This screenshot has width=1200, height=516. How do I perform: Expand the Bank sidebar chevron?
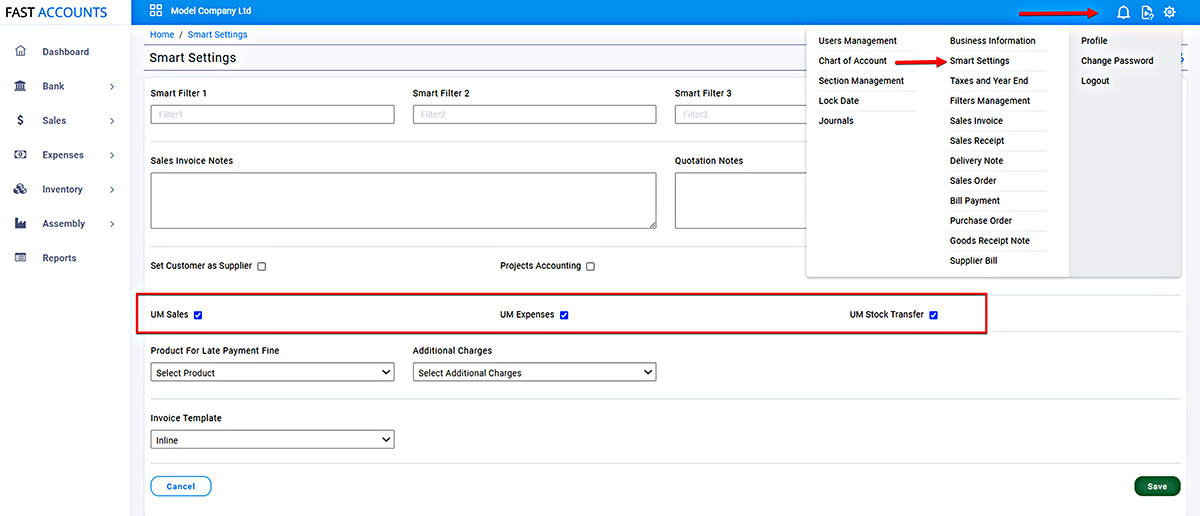click(112, 87)
